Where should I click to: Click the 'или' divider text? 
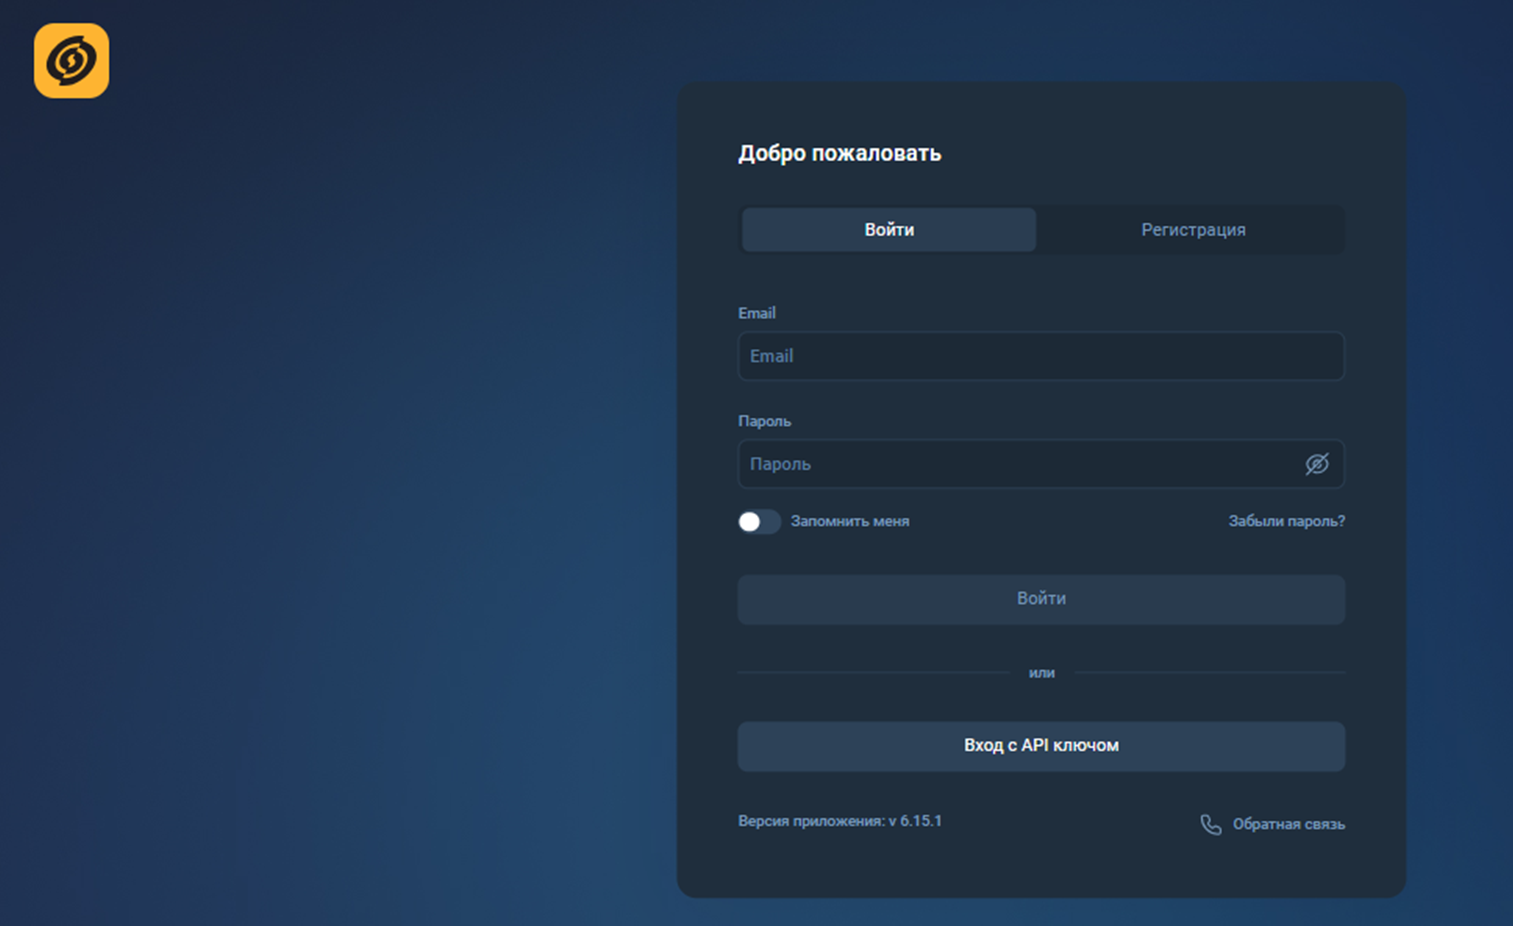pos(1041,673)
